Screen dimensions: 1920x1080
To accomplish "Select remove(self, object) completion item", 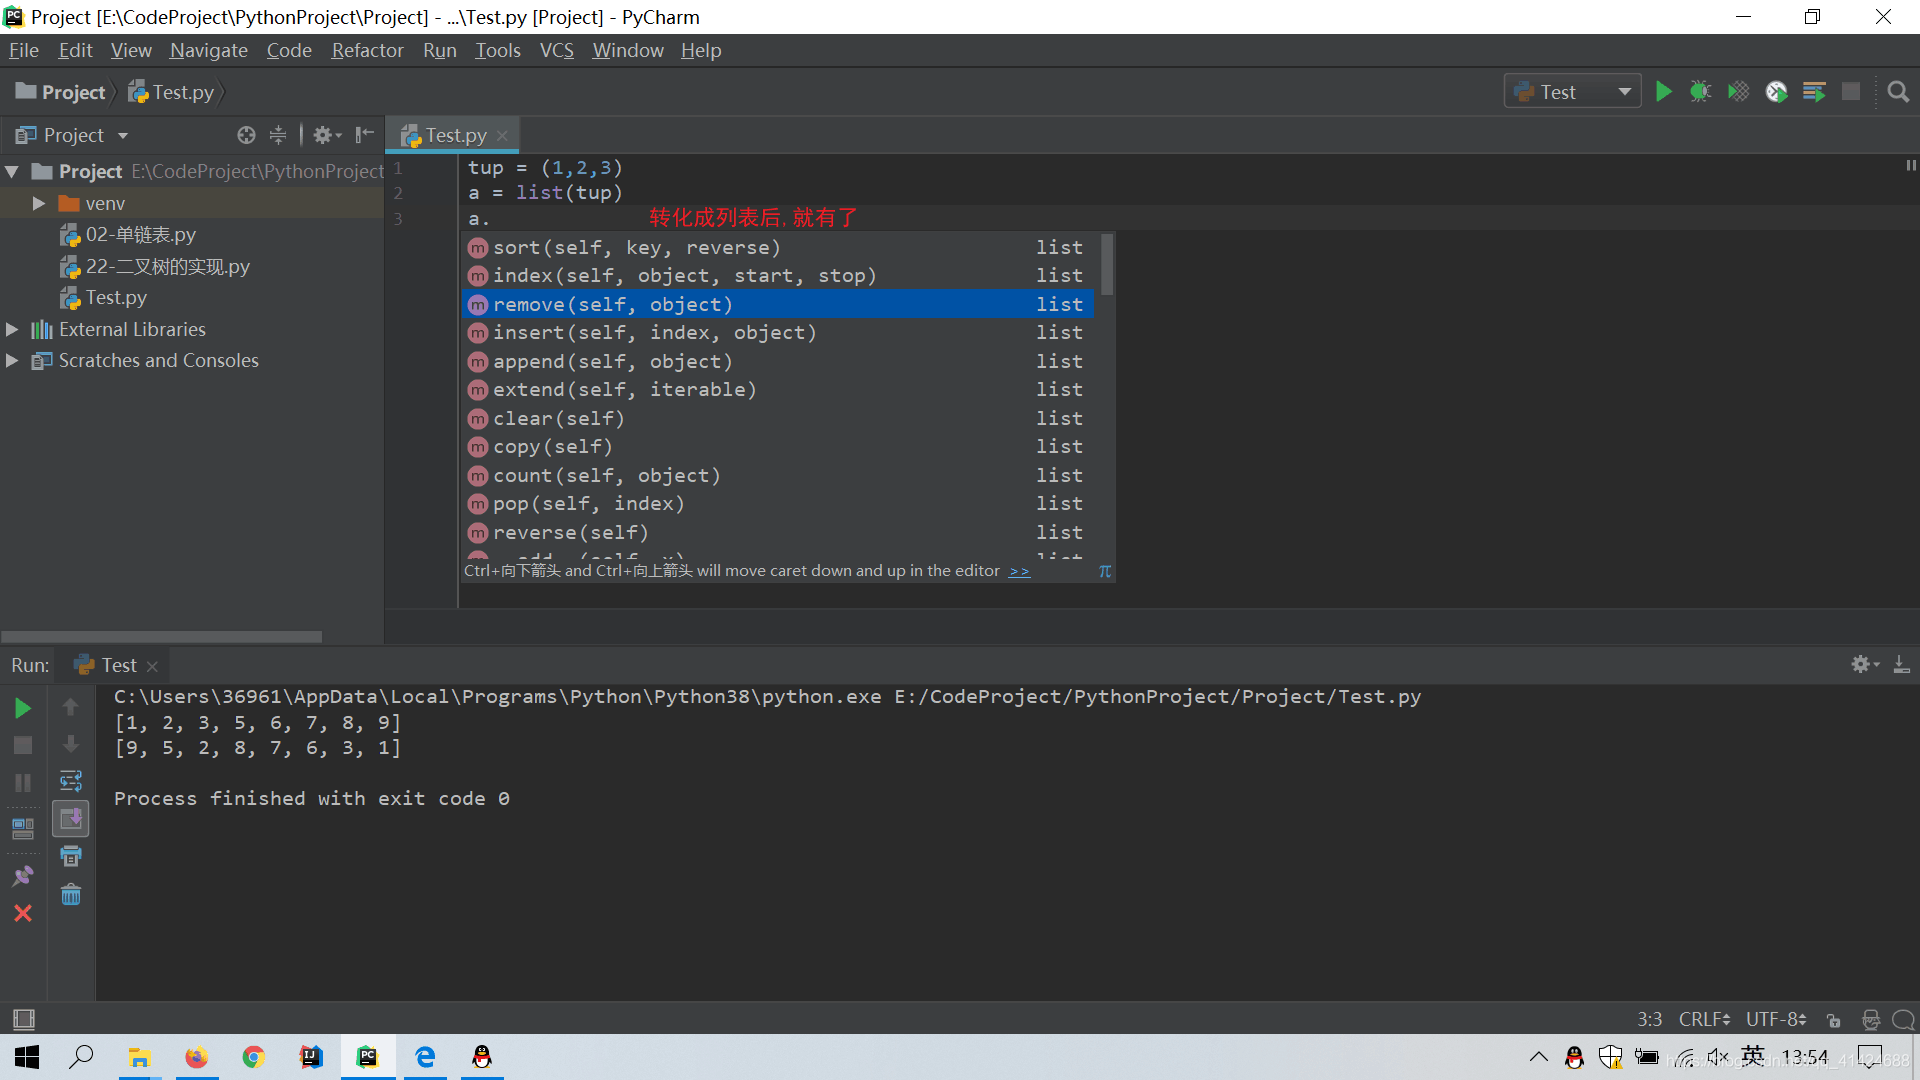I will tap(777, 304).
